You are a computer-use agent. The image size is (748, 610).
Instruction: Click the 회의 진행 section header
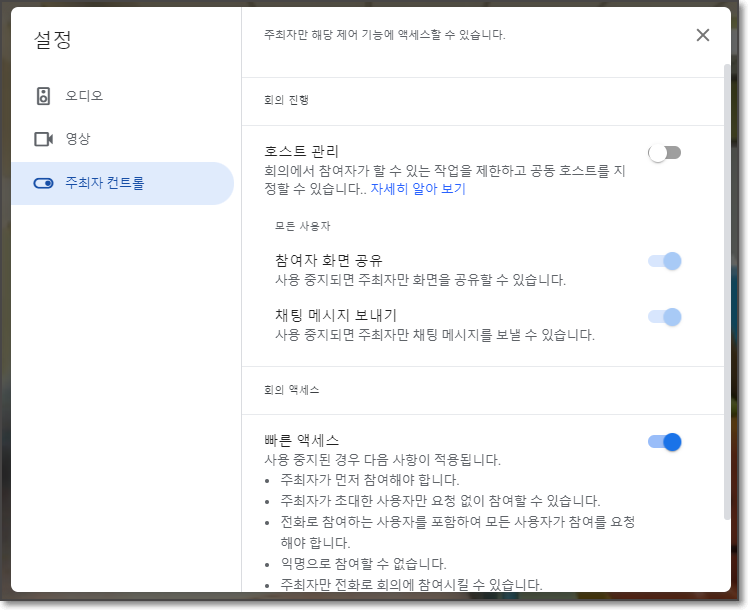point(286,100)
